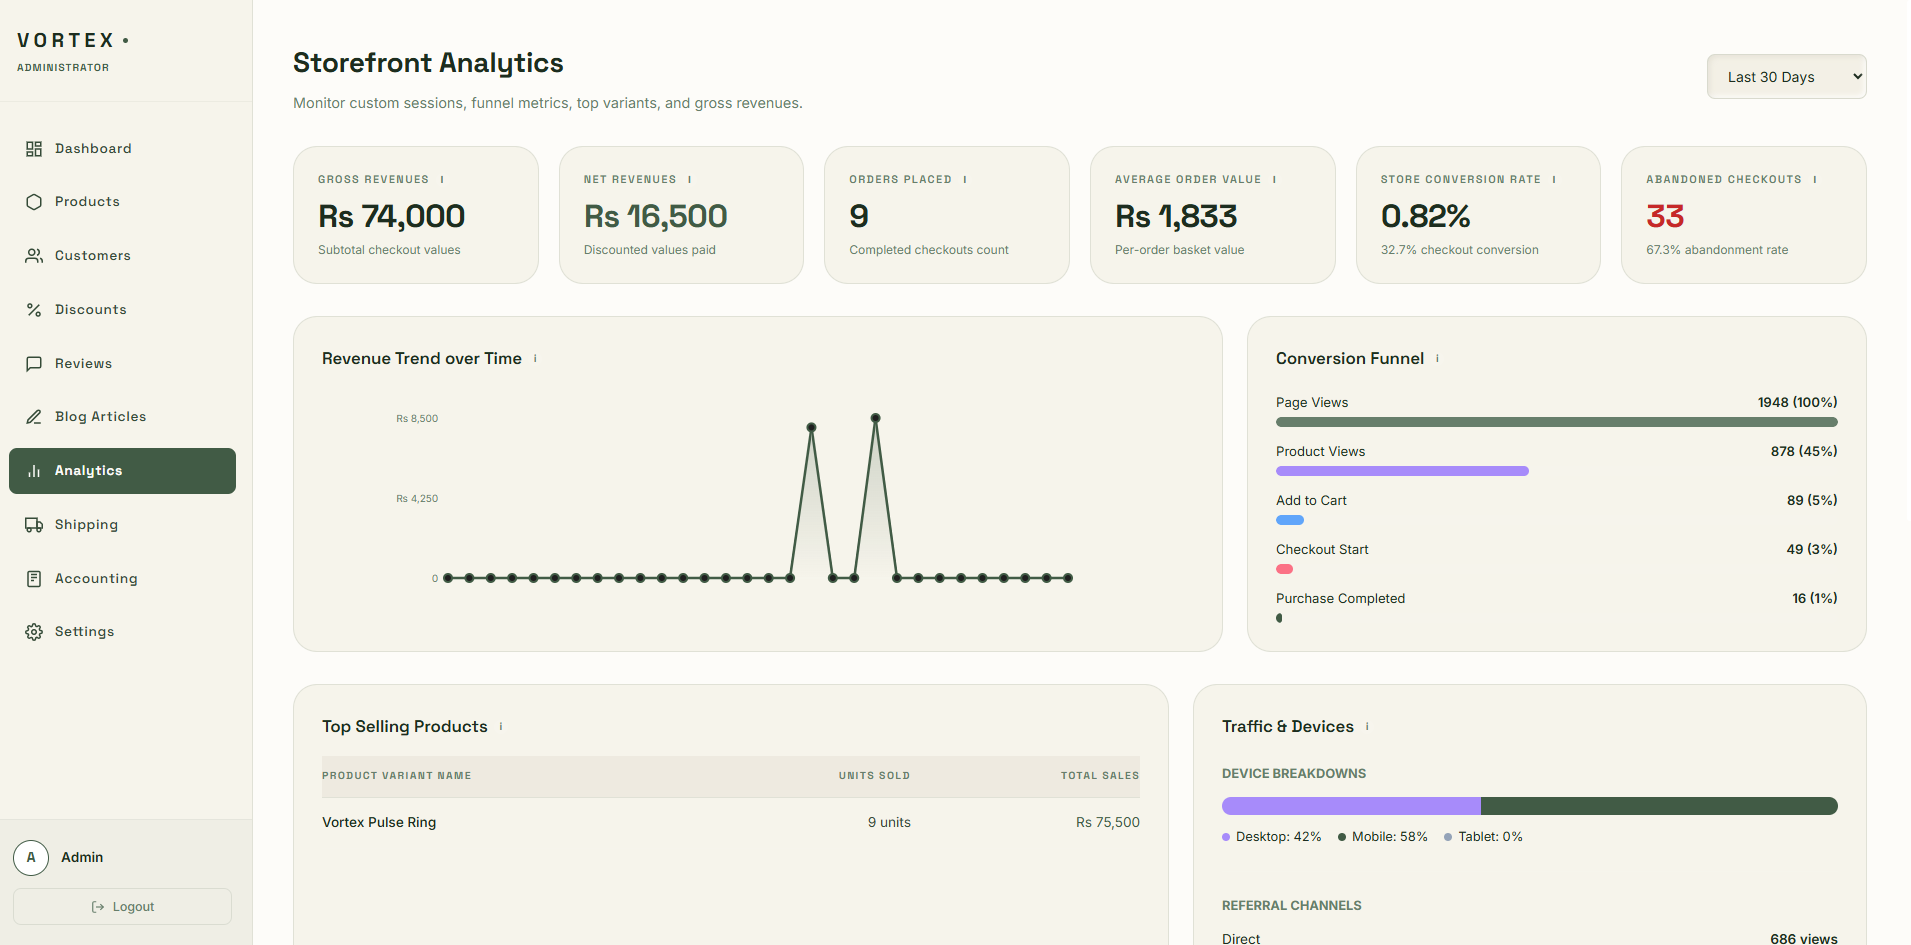Image resolution: width=1911 pixels, height=945 pixels.
Task: Click the Blog Articles pen icon
Action: pos(34,417)
